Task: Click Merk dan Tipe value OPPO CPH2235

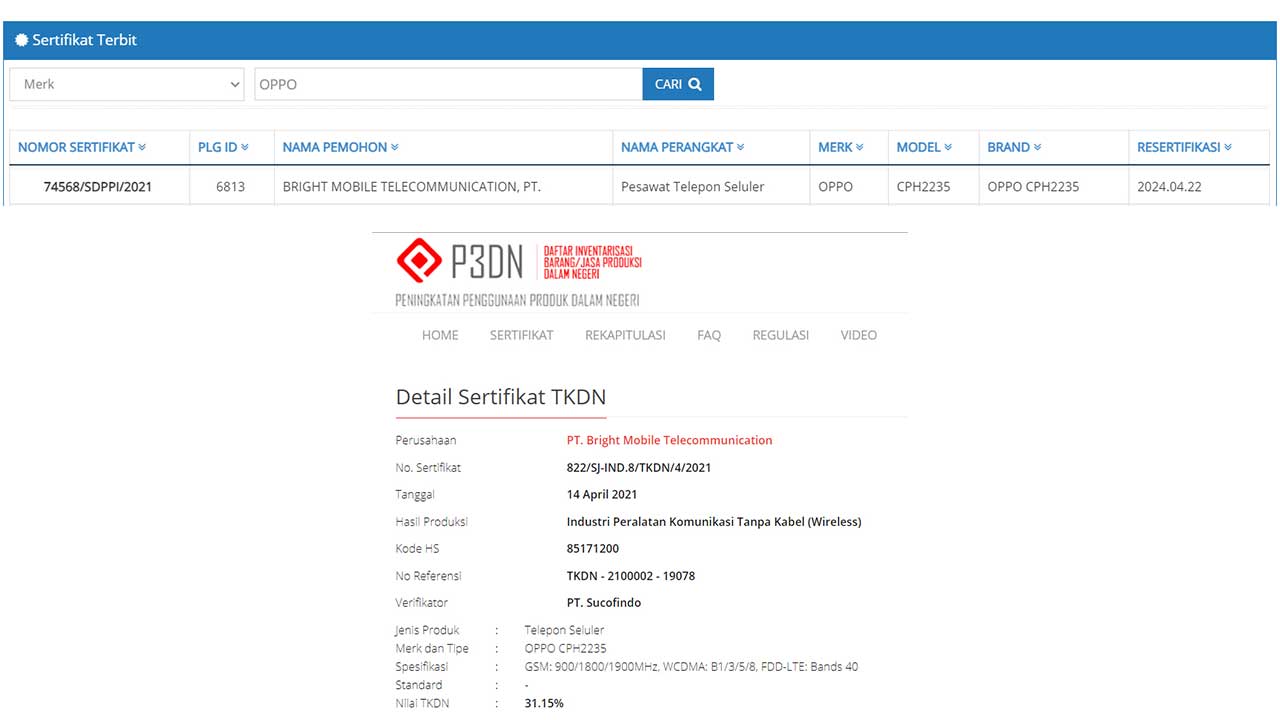Action: [x=565, y=648]
